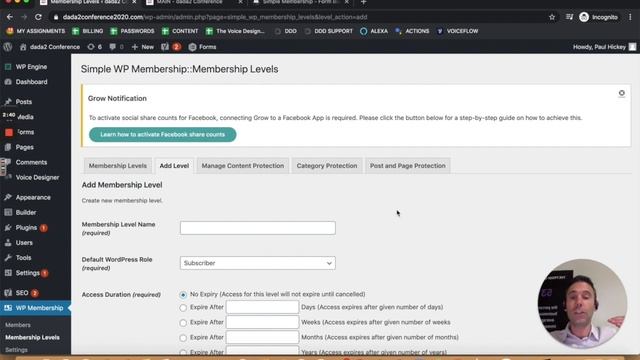The width and height of the screenshot is (640, 360).
Task: Open Members submenu link
Action: [x=18, y=325]
